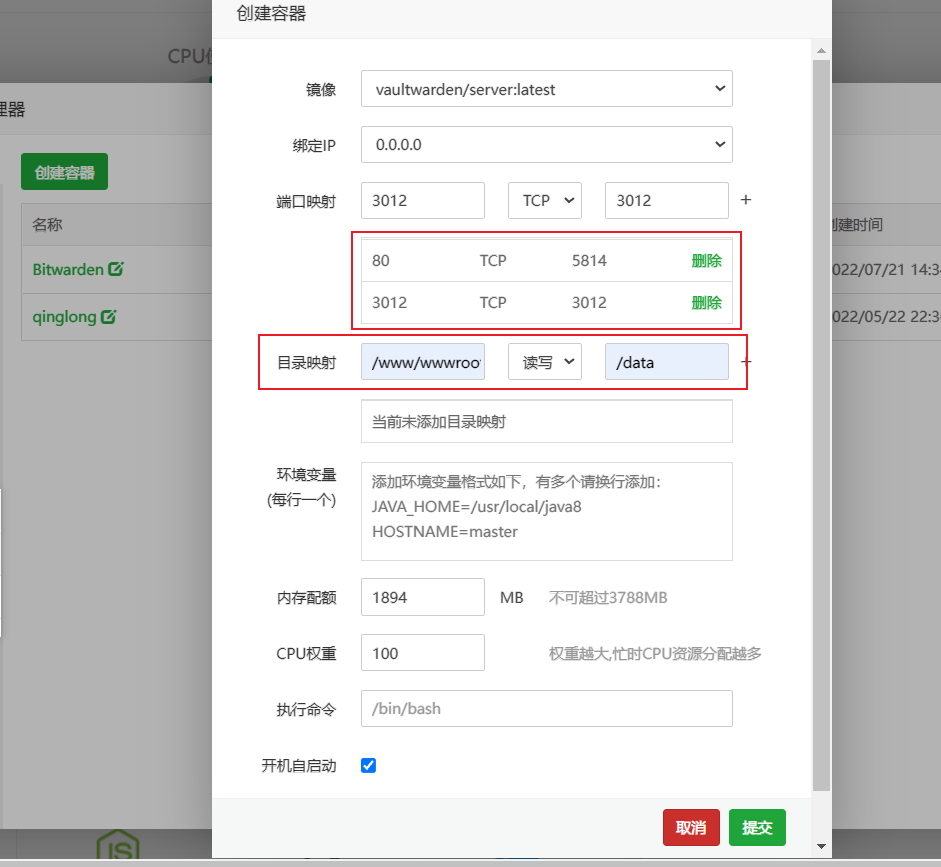Screen dimensions: 941x867
Task: Click the 名称 column header
Action: [x=47, y=224]
